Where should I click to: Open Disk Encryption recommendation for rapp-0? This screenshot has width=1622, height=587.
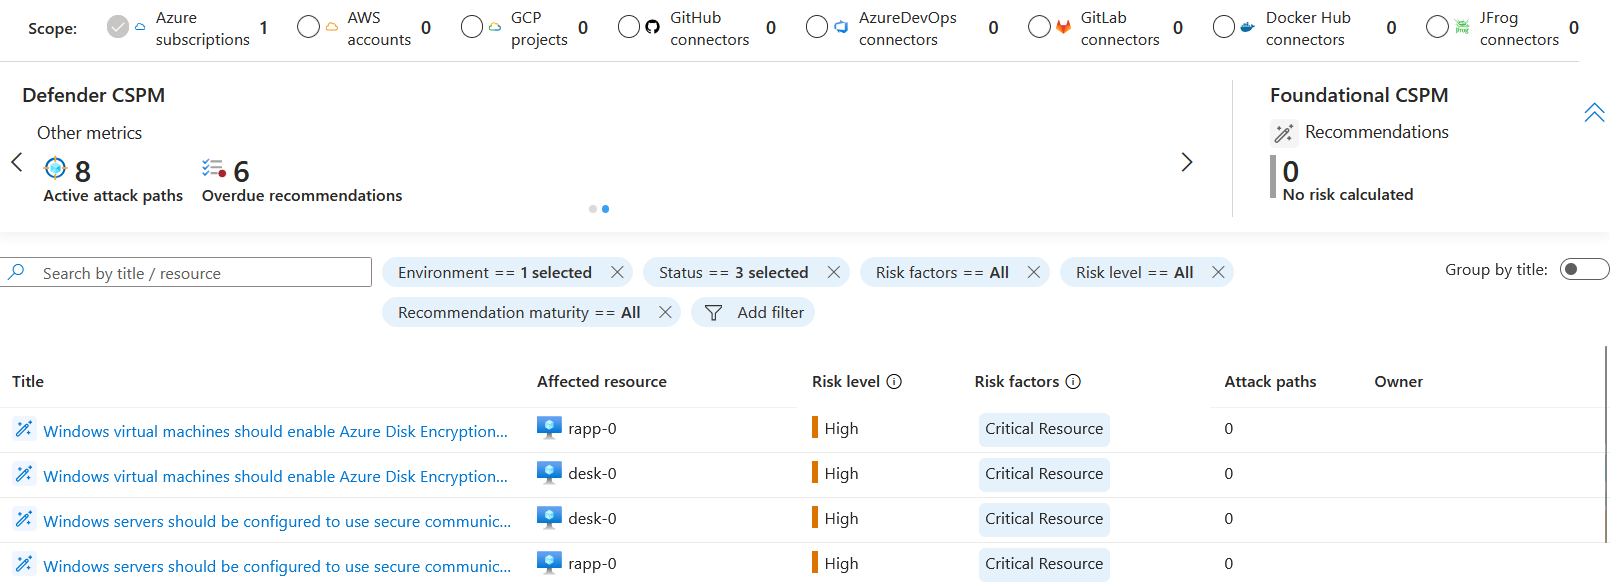click(x=275, y=431)
